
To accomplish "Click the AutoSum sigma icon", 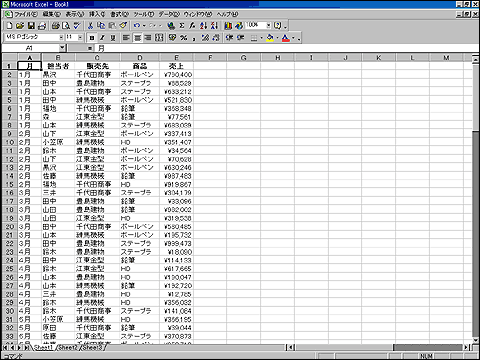I will coord(182,26).
